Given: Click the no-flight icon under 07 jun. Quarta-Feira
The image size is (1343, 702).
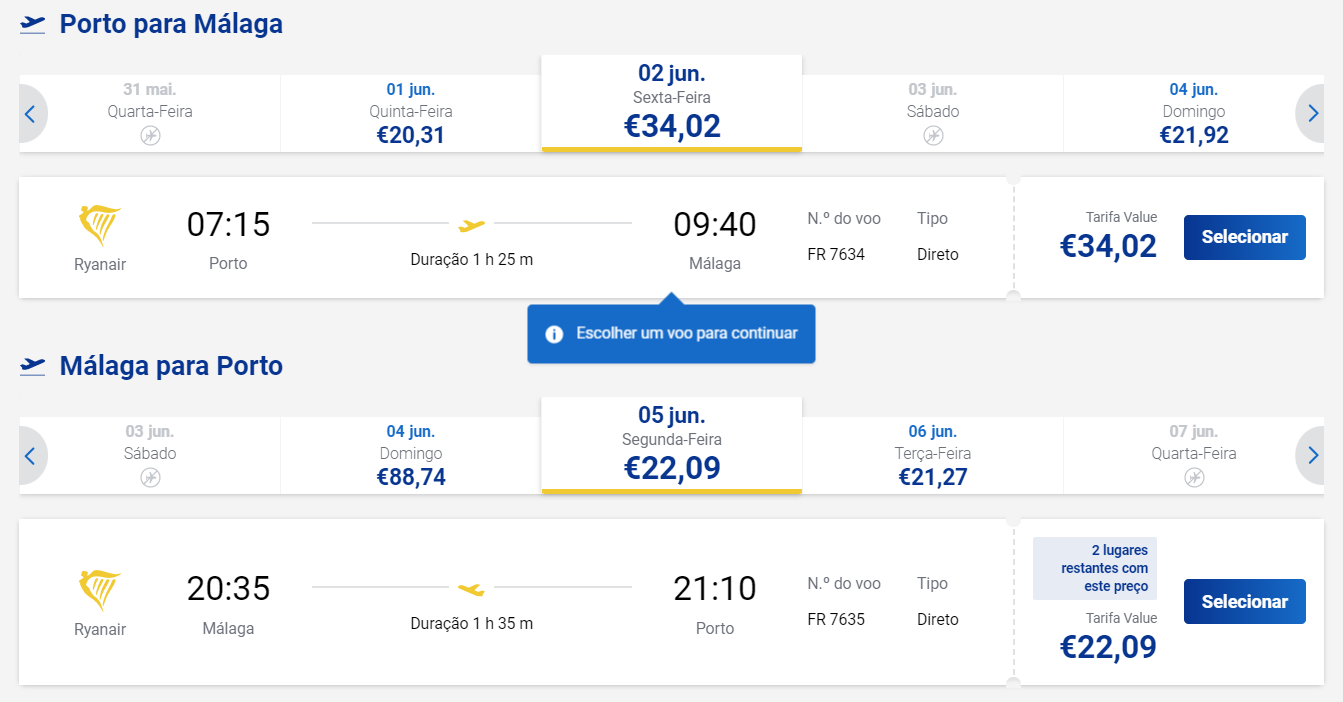Looking at the screenshot, I should [x=1194, y=477].
